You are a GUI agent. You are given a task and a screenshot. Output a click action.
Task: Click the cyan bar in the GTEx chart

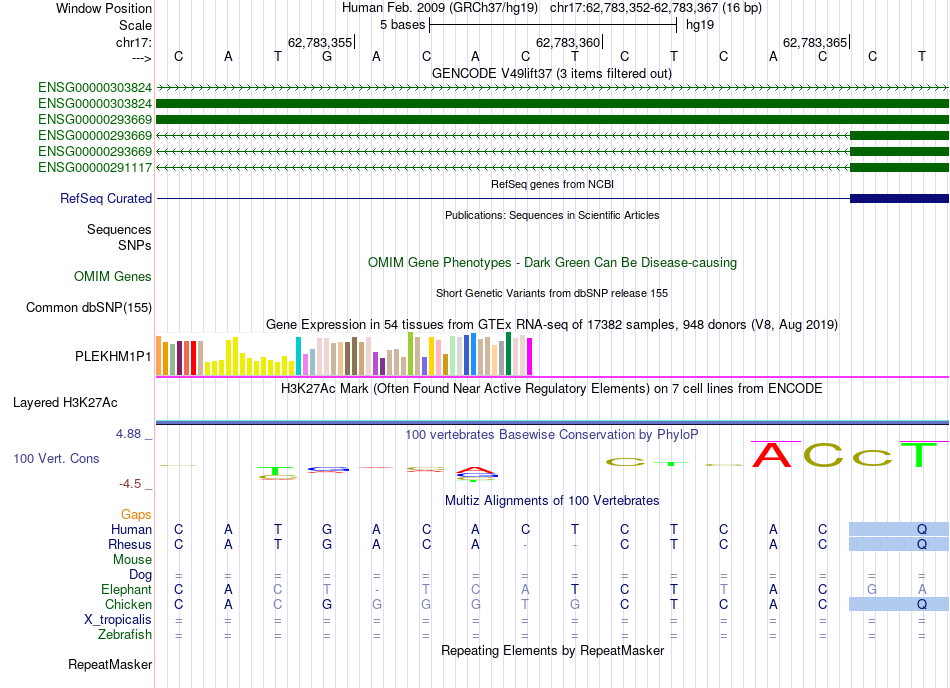[298, 356]
